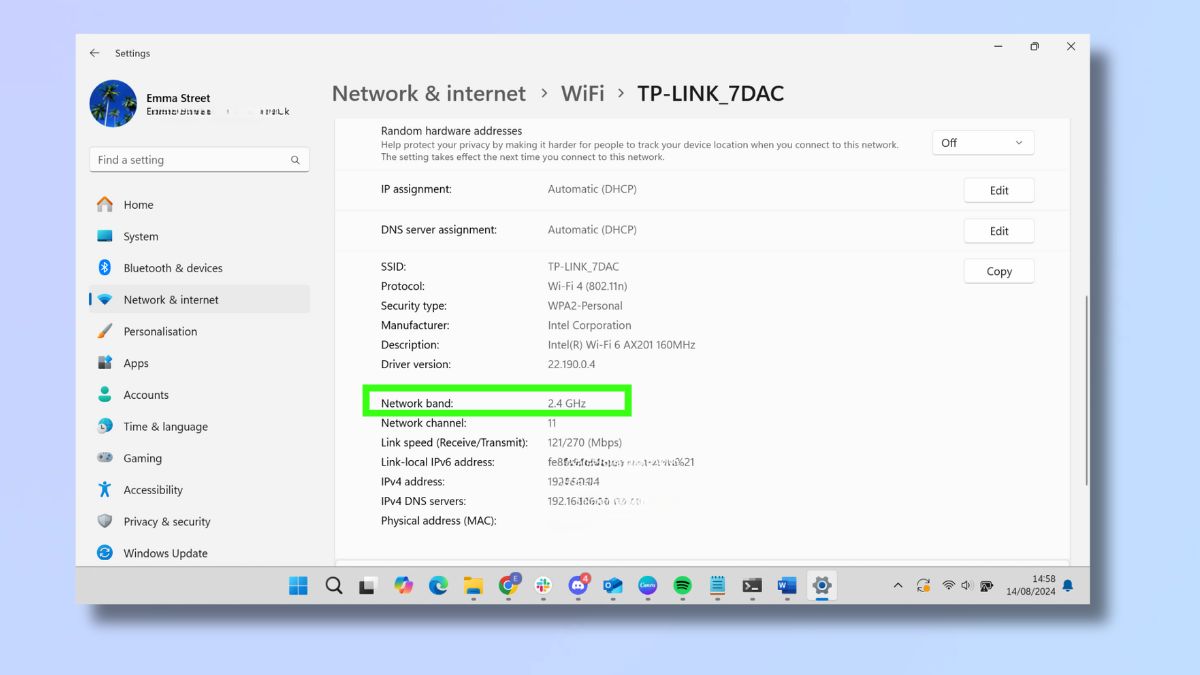Launch Spotify from the taskbar
The width and height of the screenshot is (1200, 675).
pos(682,586)
